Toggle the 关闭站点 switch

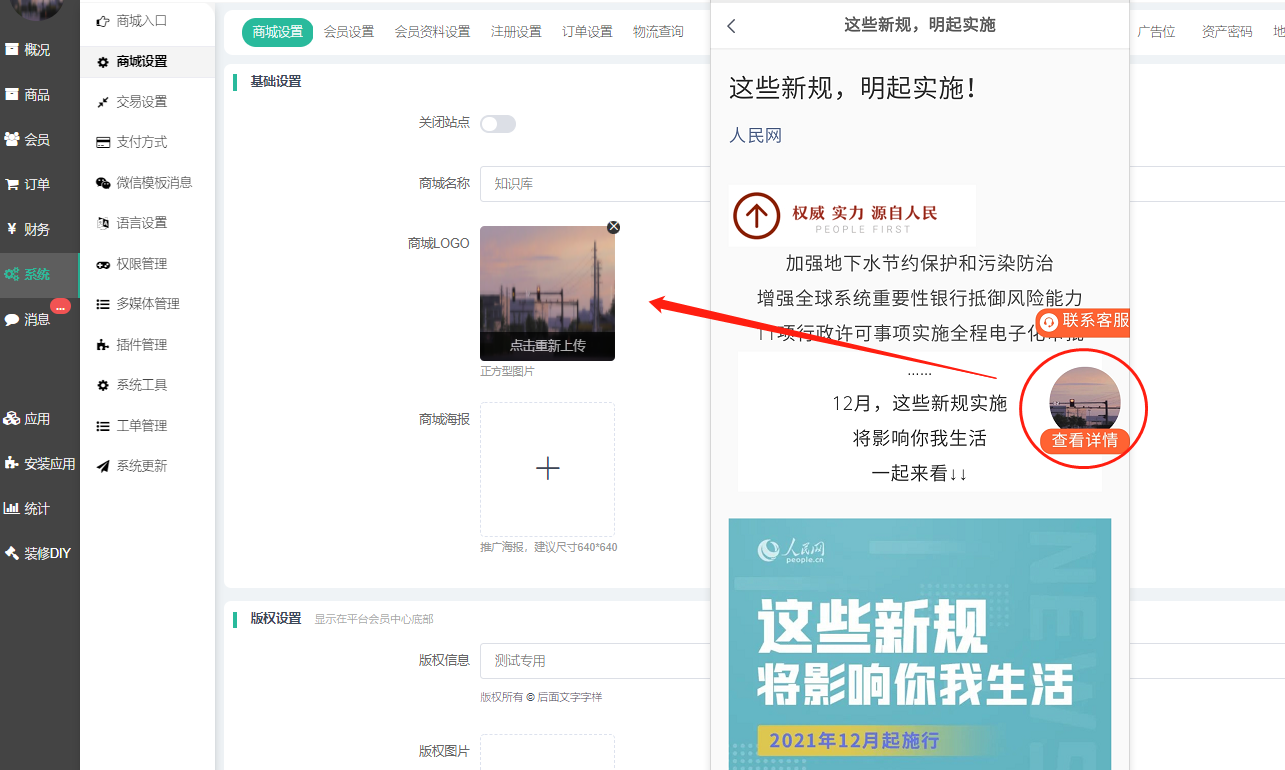[498, 124]
